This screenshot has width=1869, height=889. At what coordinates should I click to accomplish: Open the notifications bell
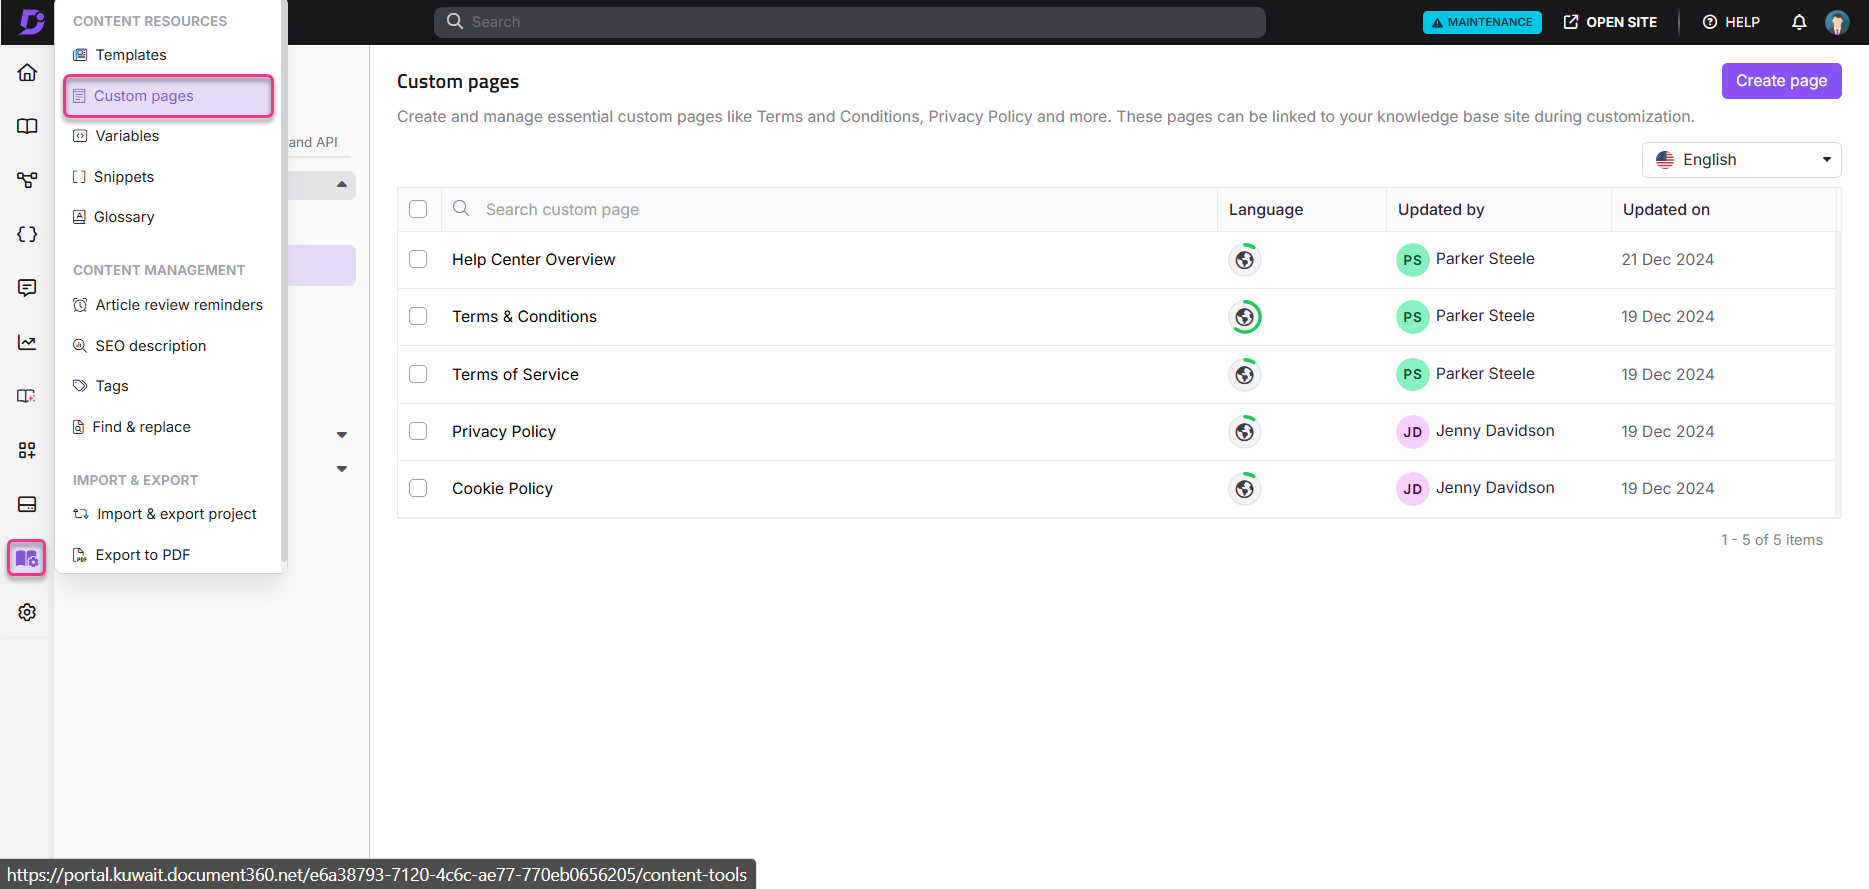(x=1799, y=22)
